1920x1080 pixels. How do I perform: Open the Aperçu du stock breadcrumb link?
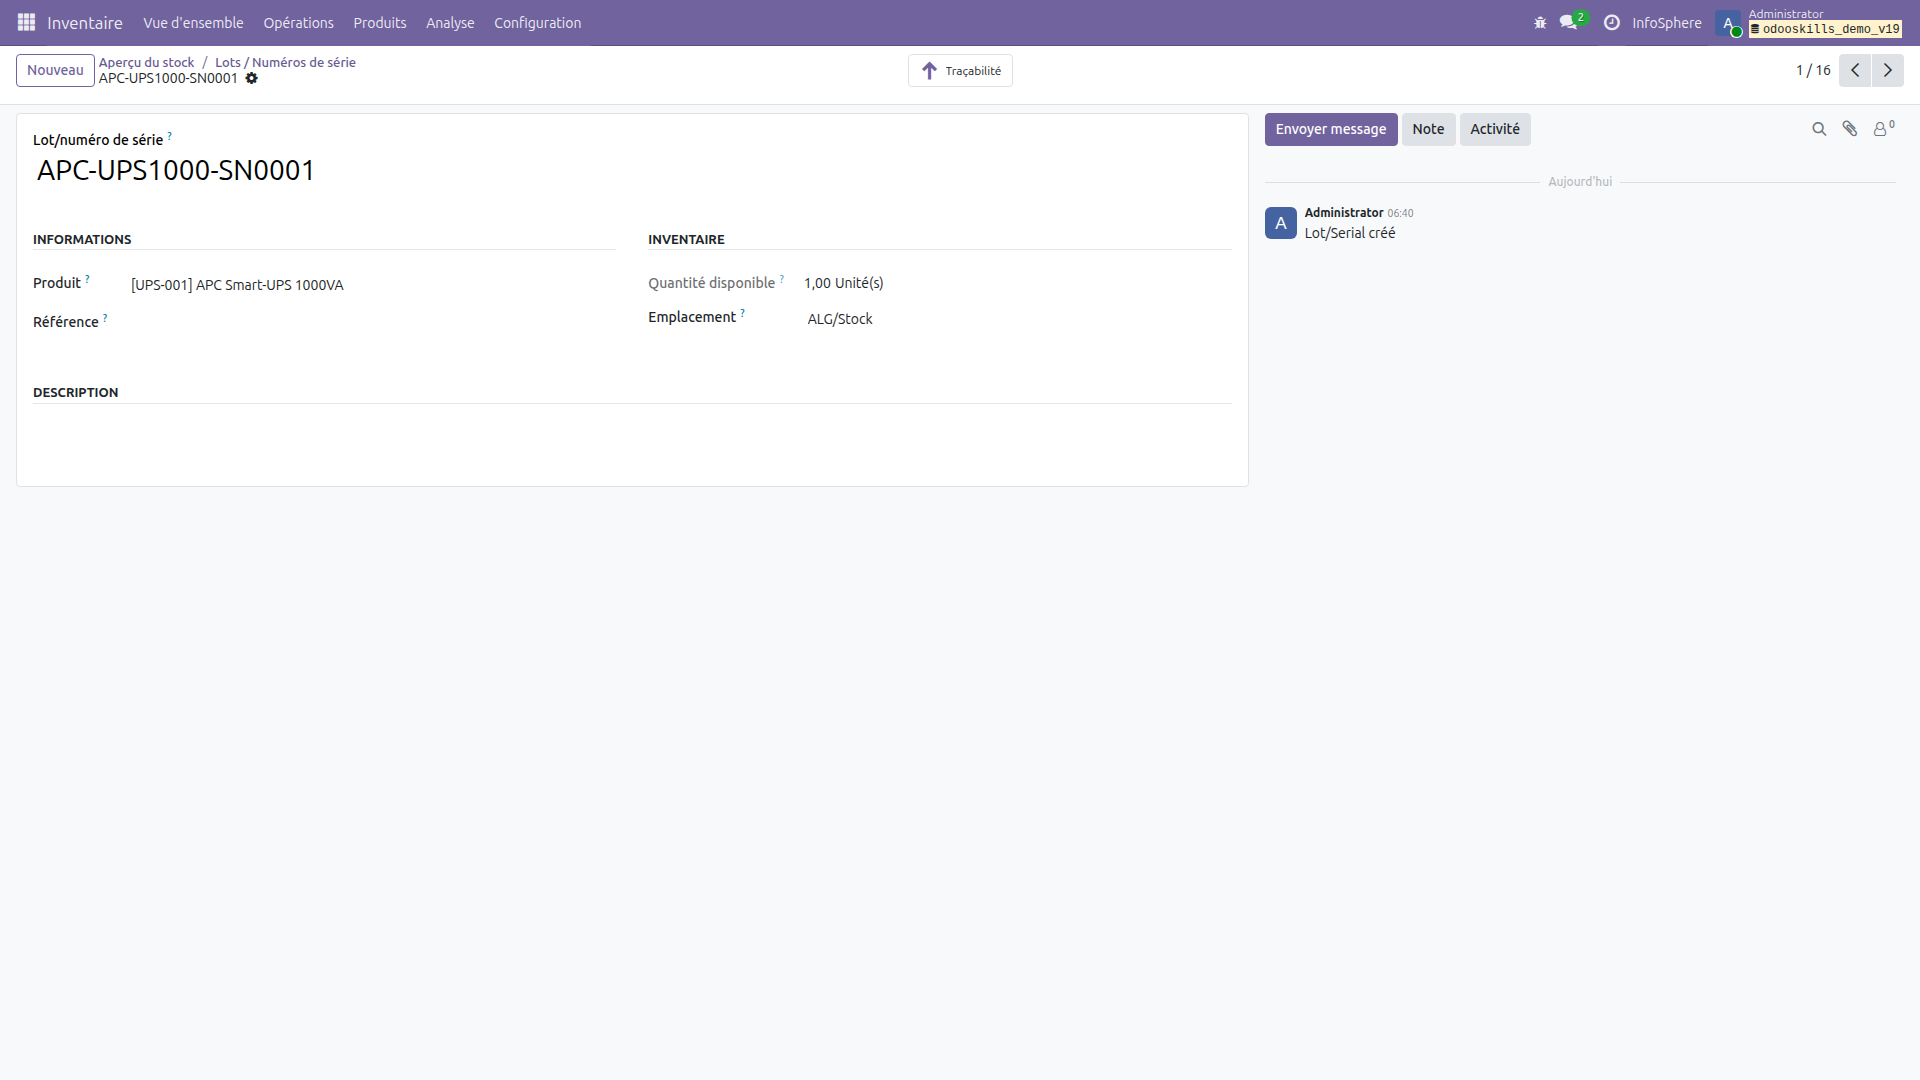click(146, 61)
